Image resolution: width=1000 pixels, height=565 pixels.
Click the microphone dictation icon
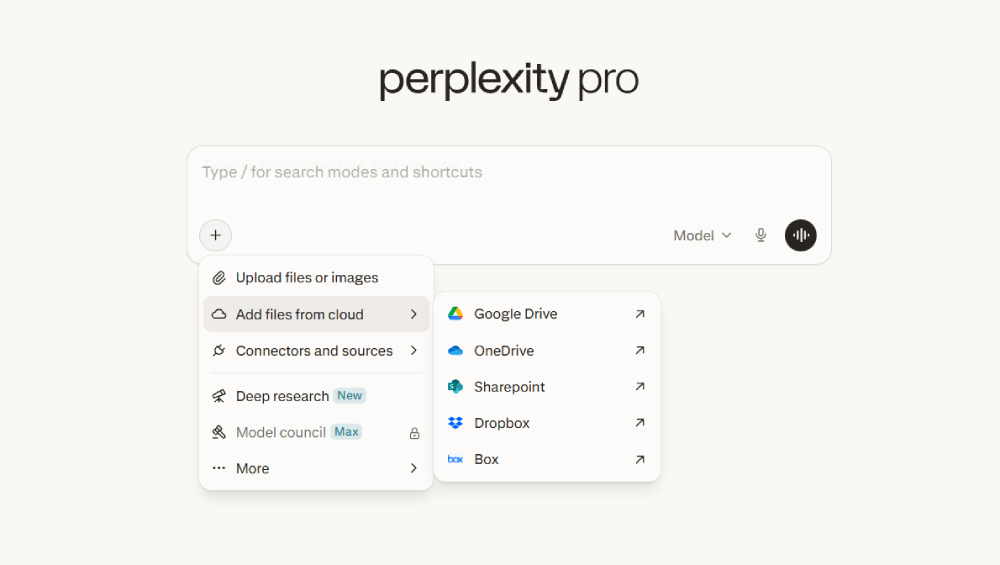[x=761, y=236]
